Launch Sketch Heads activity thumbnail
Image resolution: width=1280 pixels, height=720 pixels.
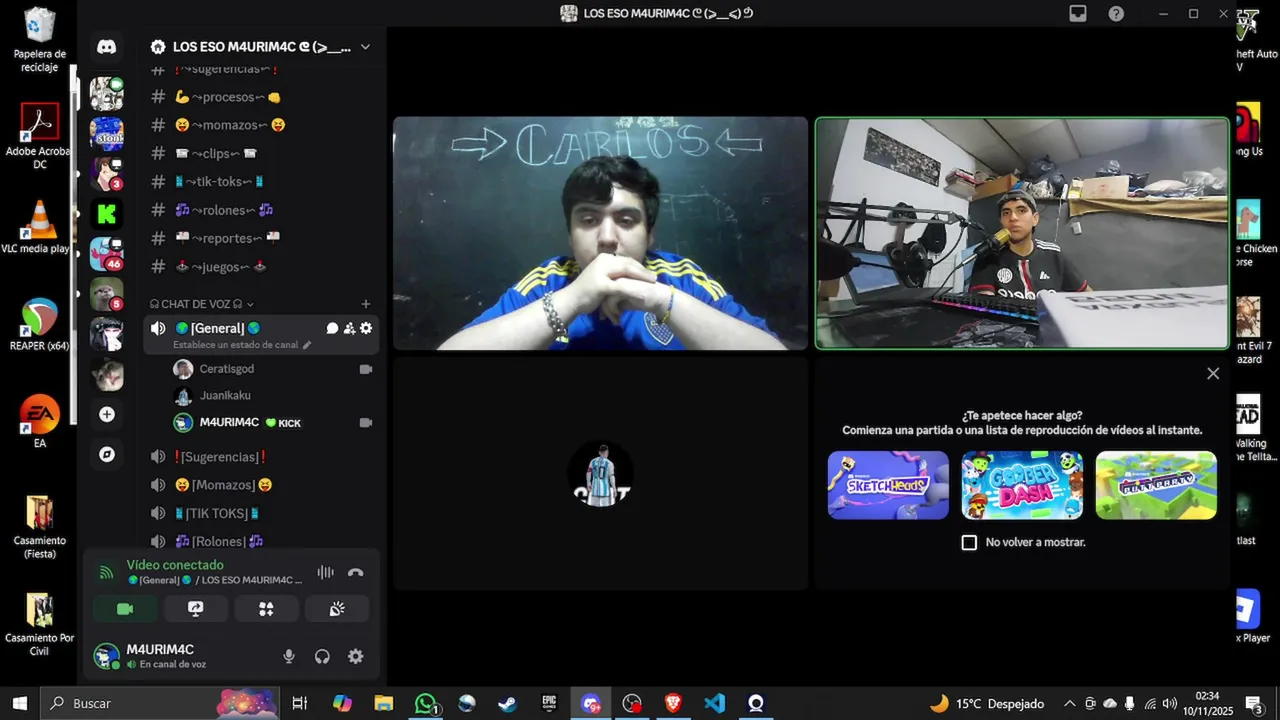click(x=888, y=485)
